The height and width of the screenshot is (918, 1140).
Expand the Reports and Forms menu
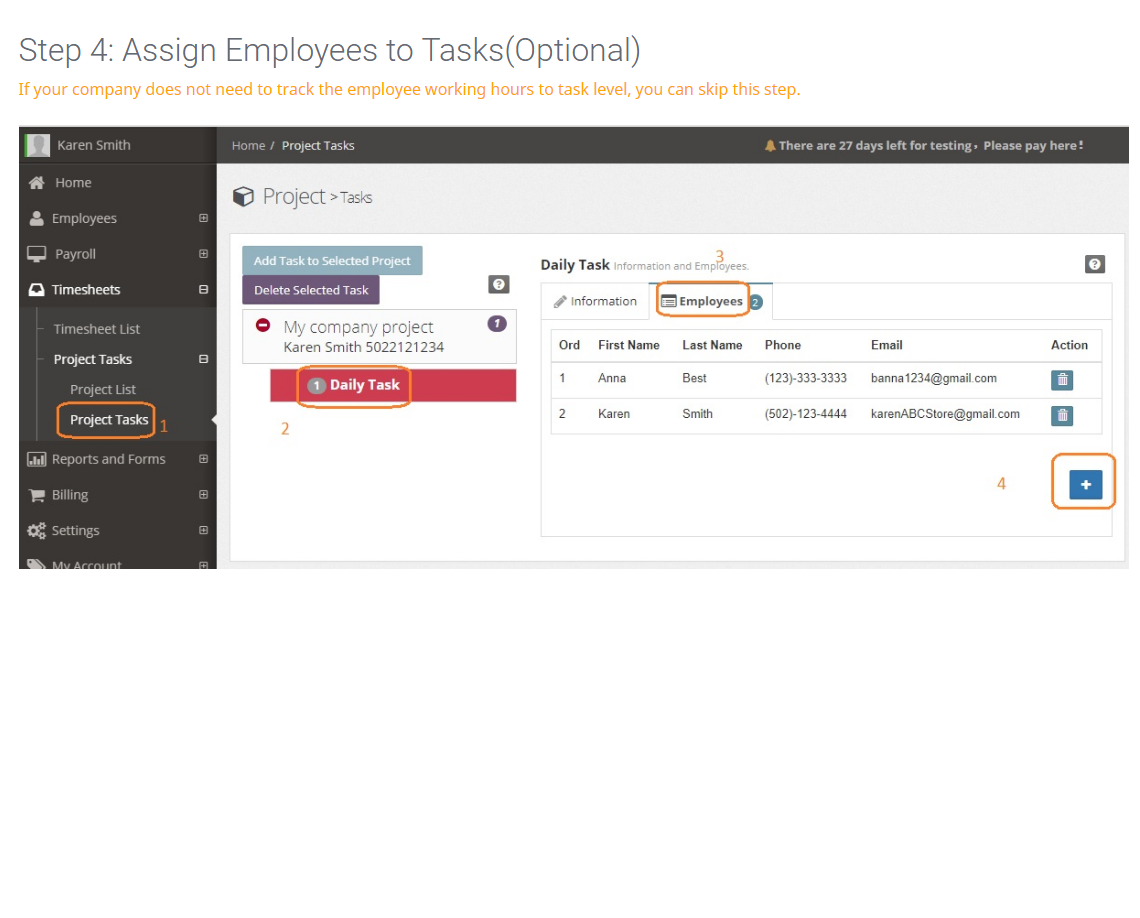point(204,459)
